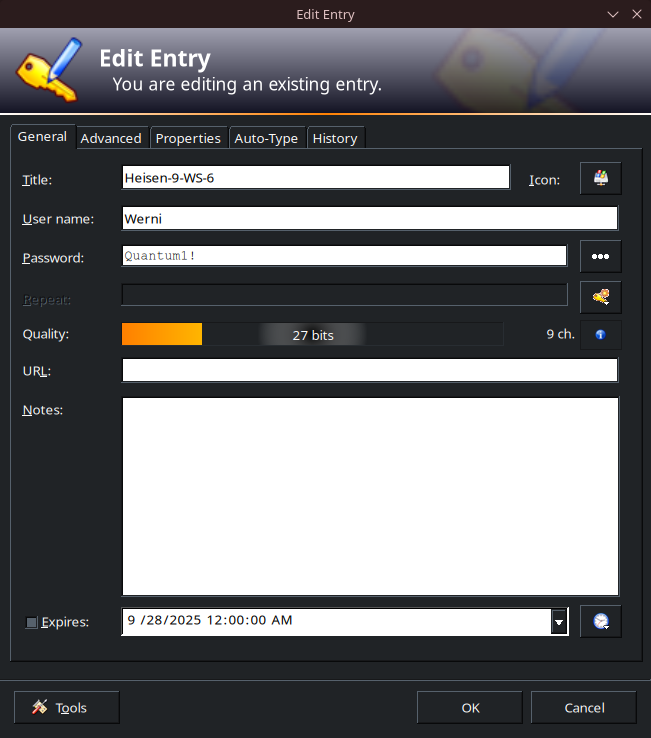
Task: Click the password quality bar
Action: (312, 334)
